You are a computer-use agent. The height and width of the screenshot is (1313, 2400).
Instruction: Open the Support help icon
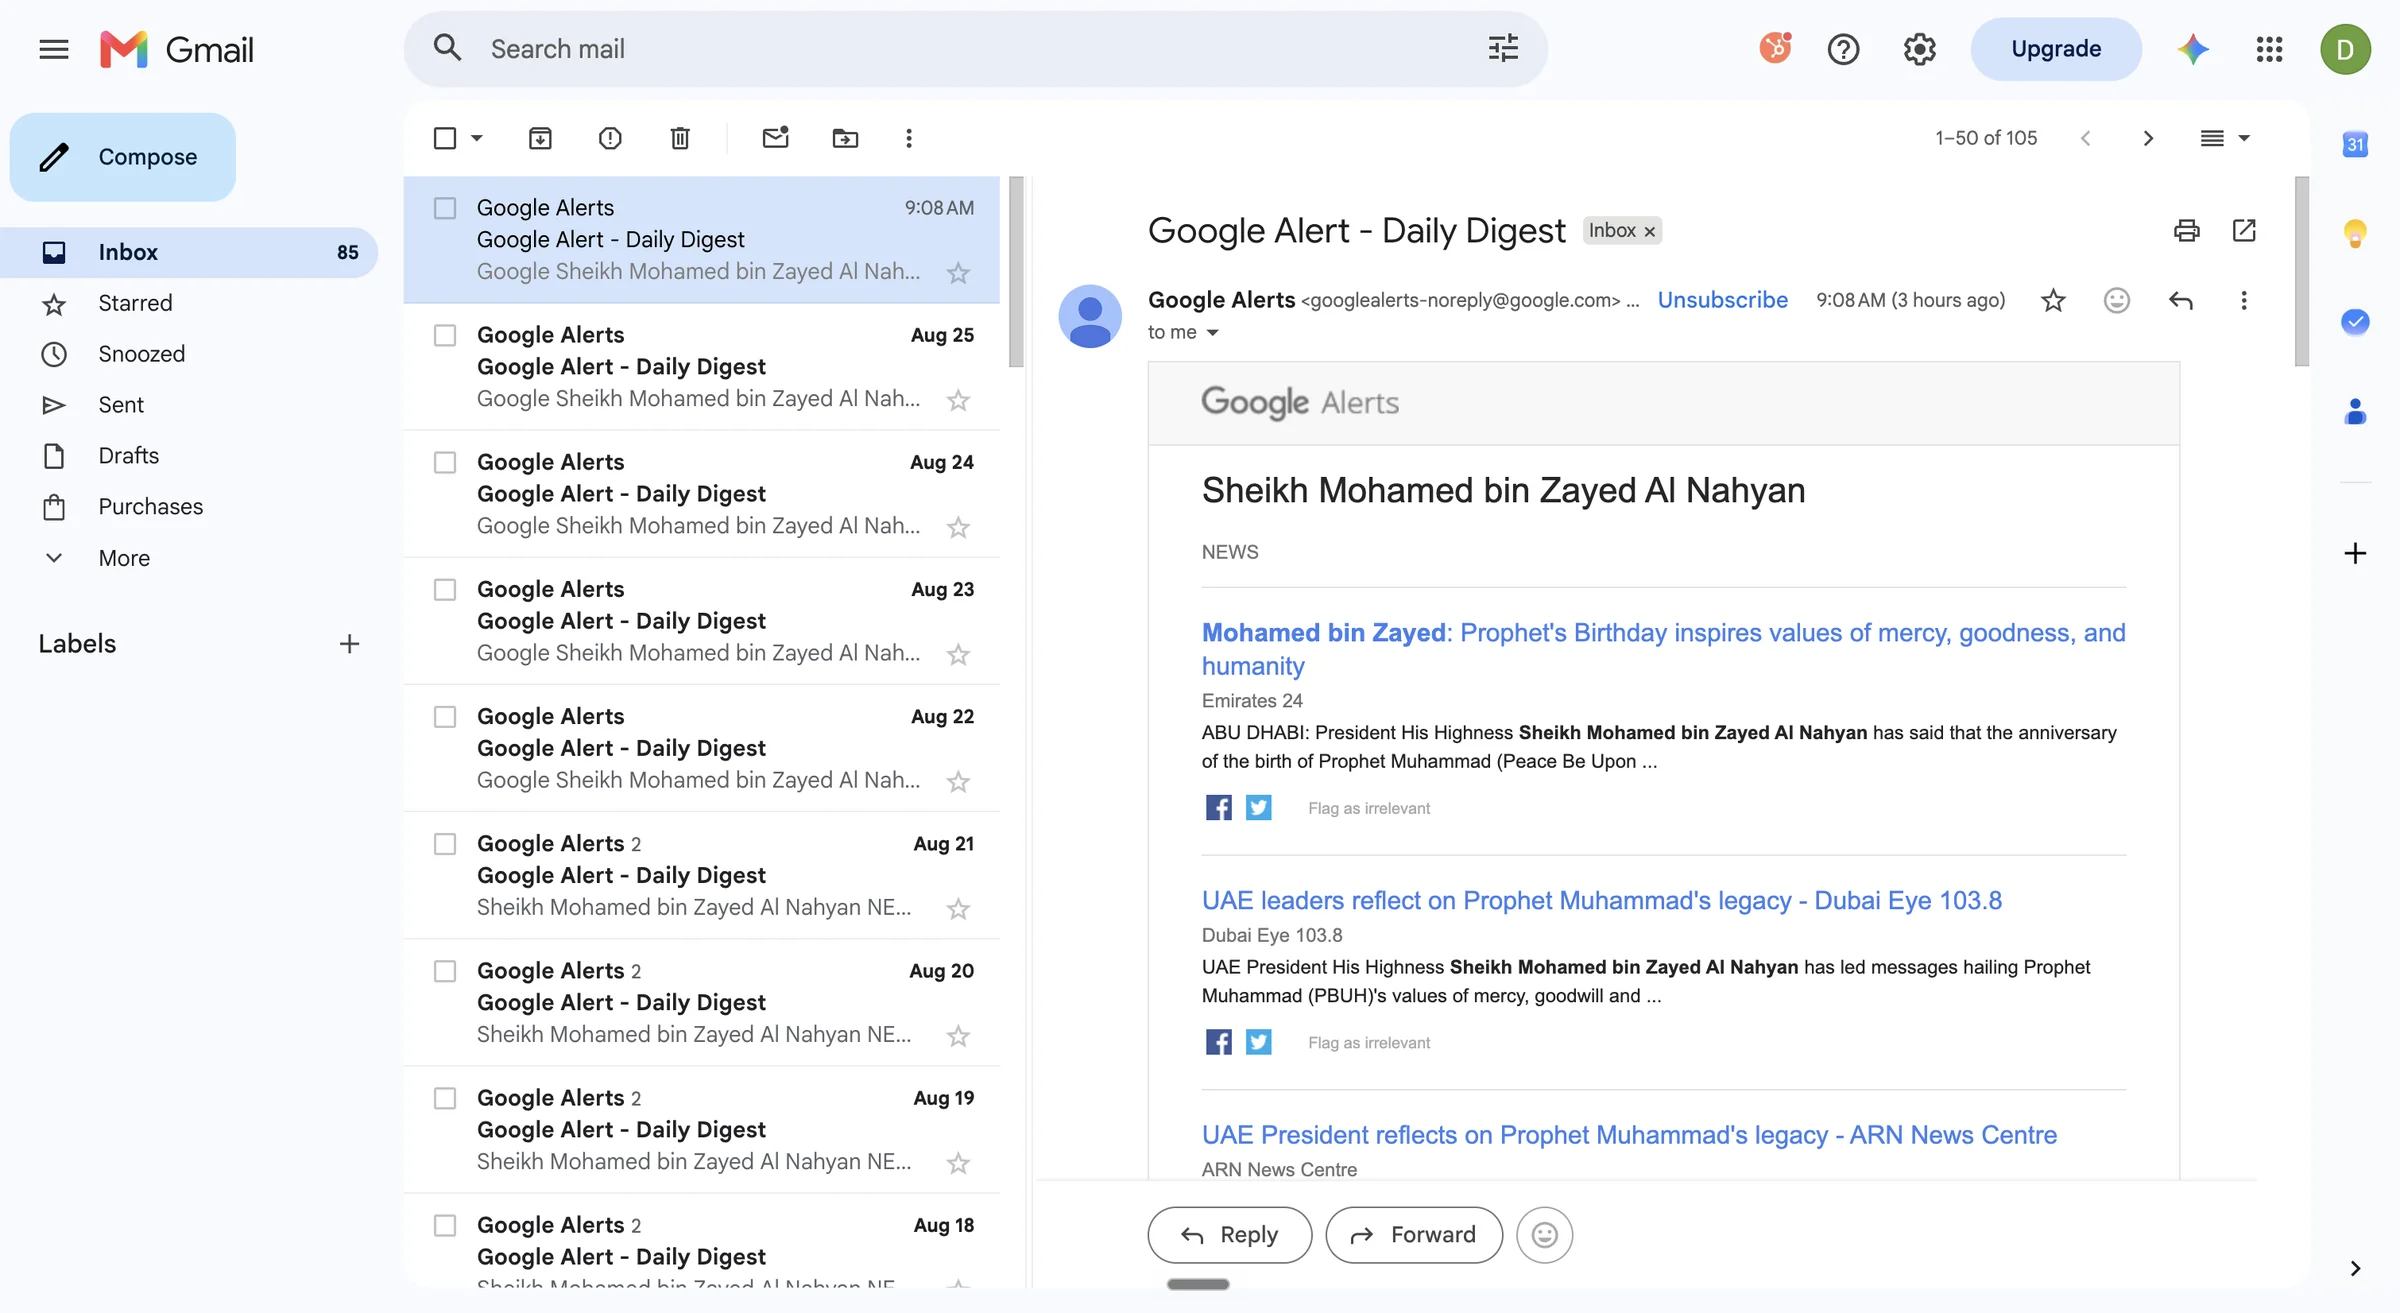point(1843,49)
